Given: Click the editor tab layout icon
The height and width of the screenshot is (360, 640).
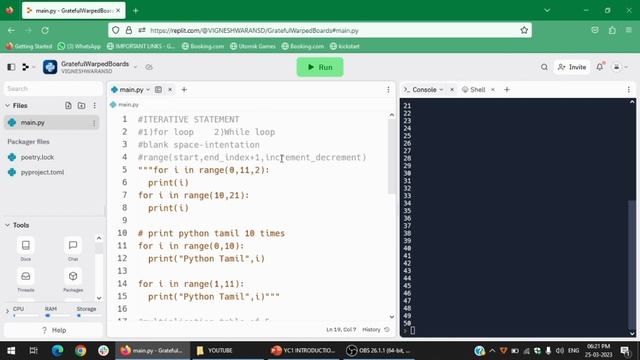Looking at the screenshot, I should 158,89.
